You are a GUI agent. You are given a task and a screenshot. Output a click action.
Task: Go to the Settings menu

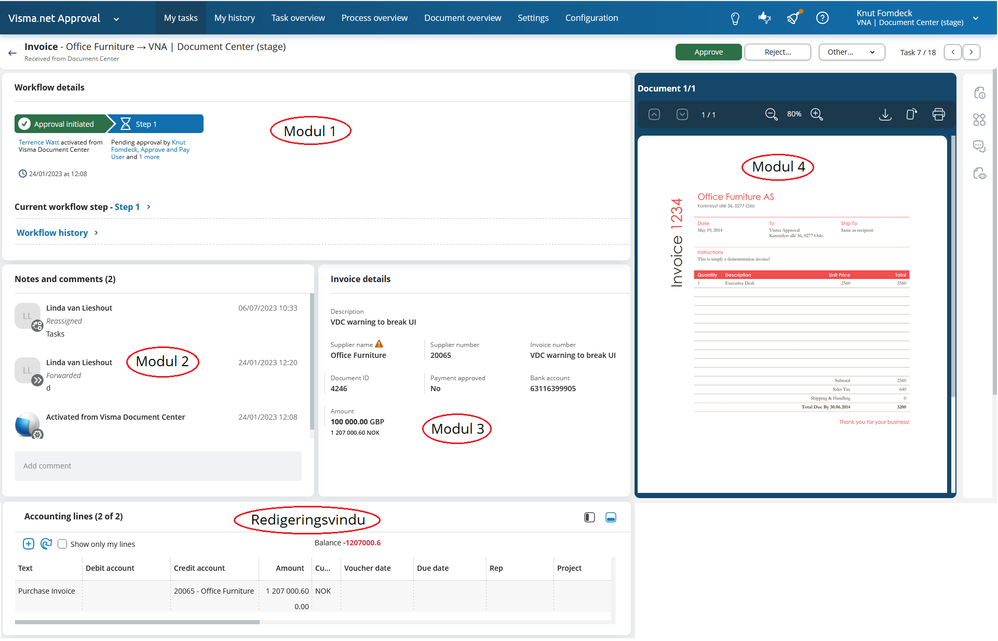(x=533, y=18)
